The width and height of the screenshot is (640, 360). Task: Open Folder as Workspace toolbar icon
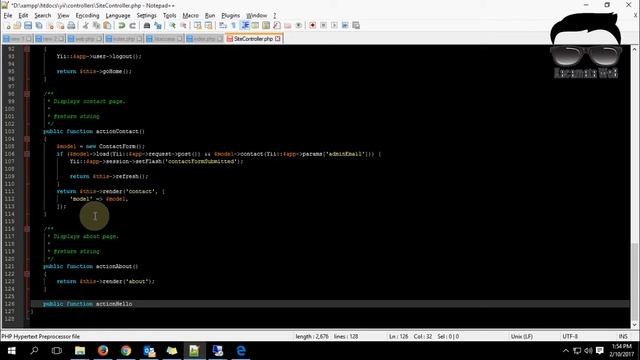[288, 25]
